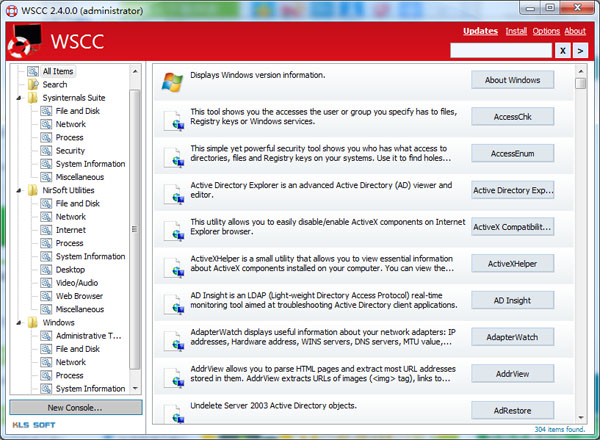
Task: Launch the AddrView button
Action: 512,374
